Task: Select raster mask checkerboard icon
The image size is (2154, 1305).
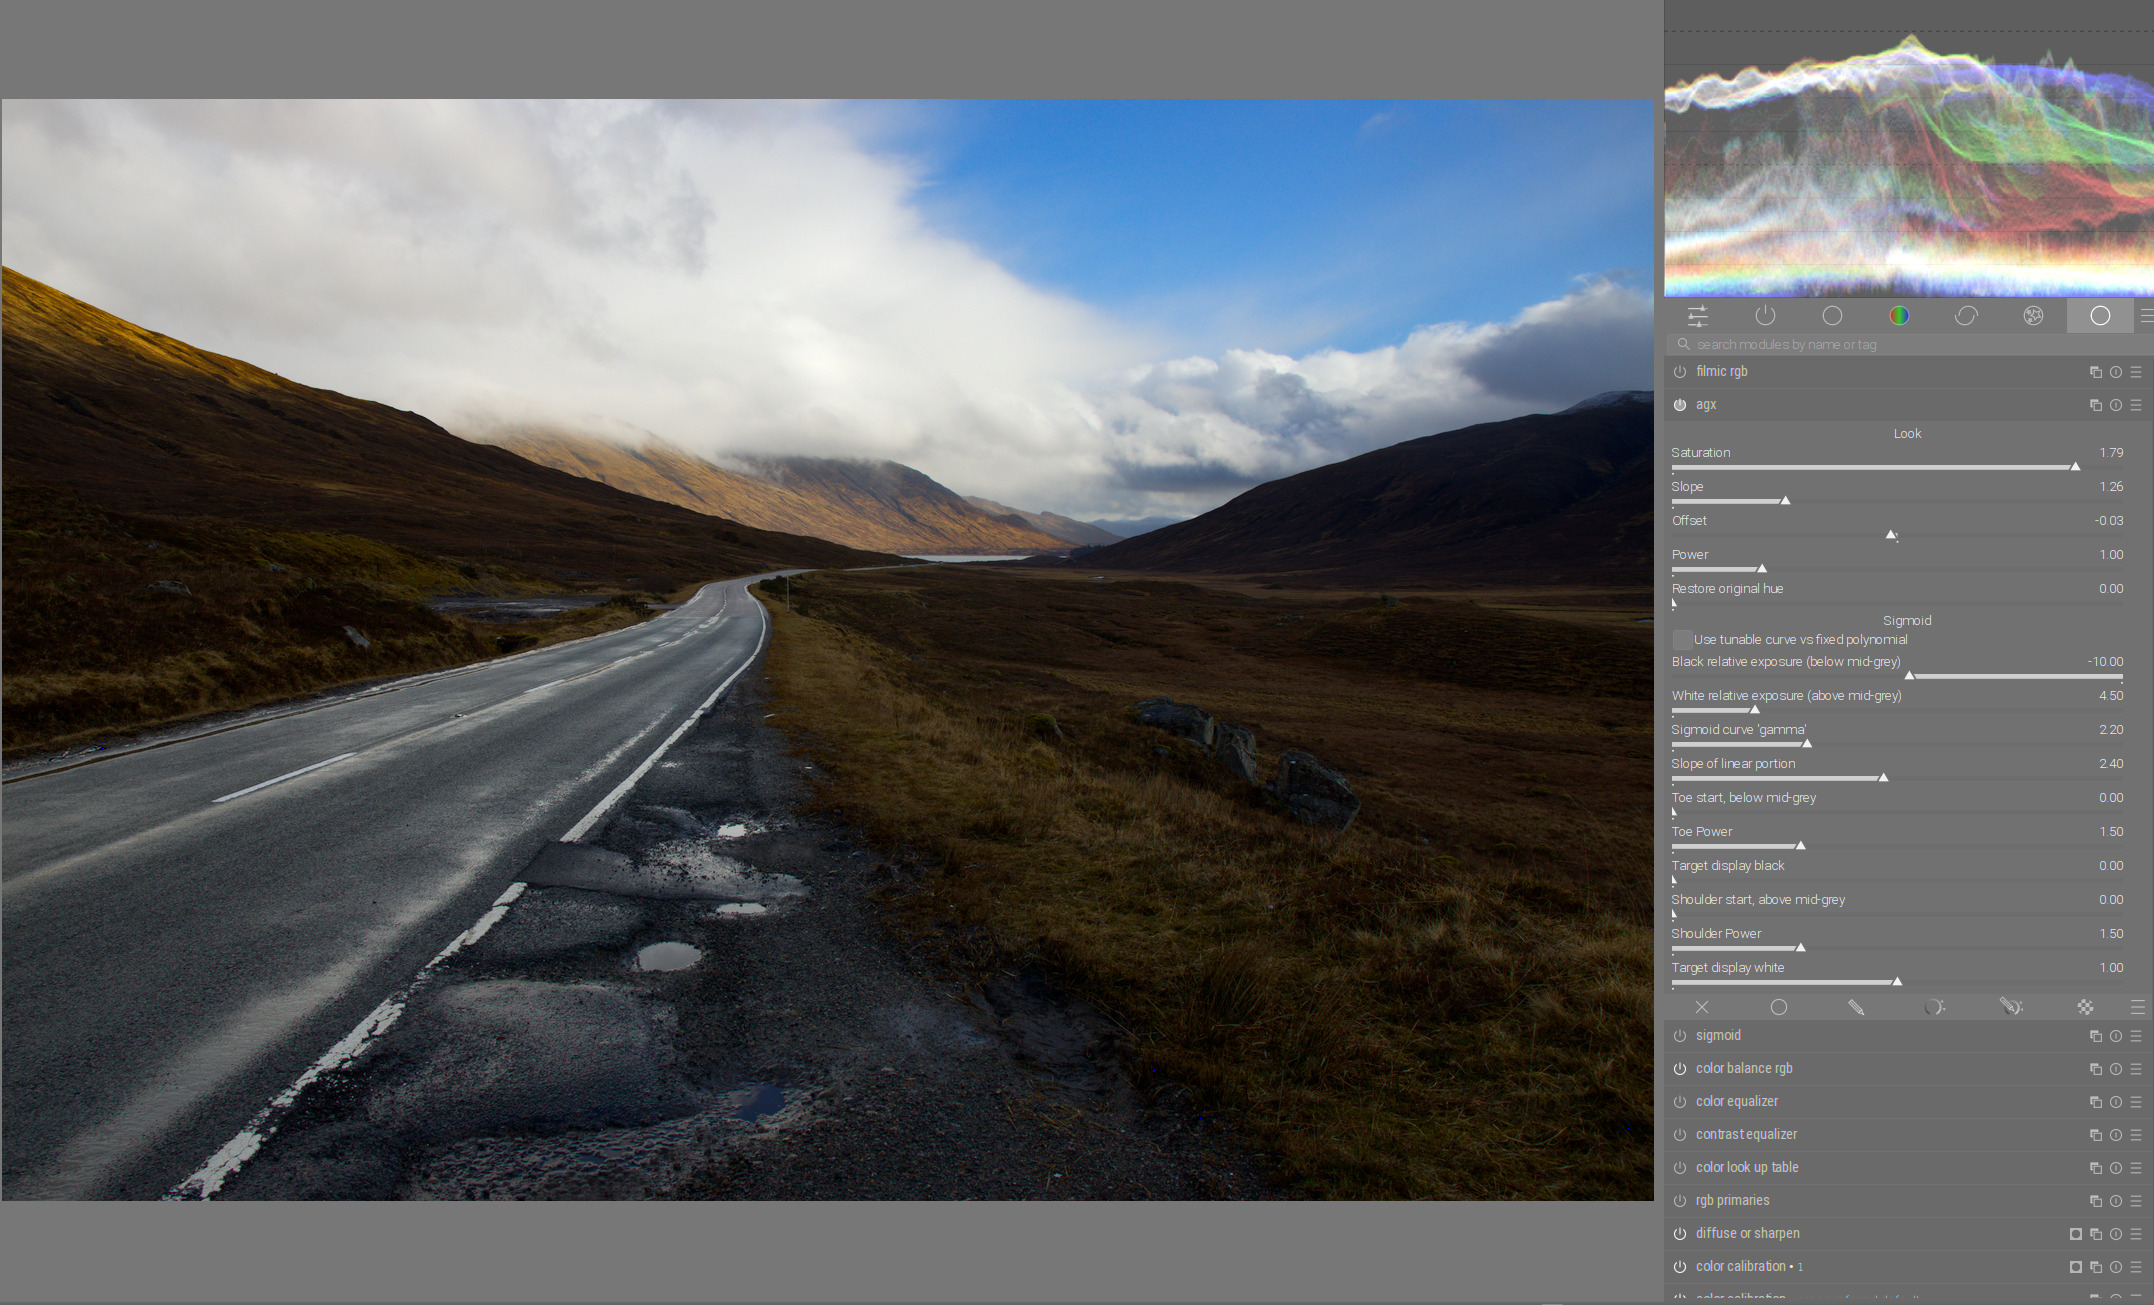Action: pos(2085,1007)
